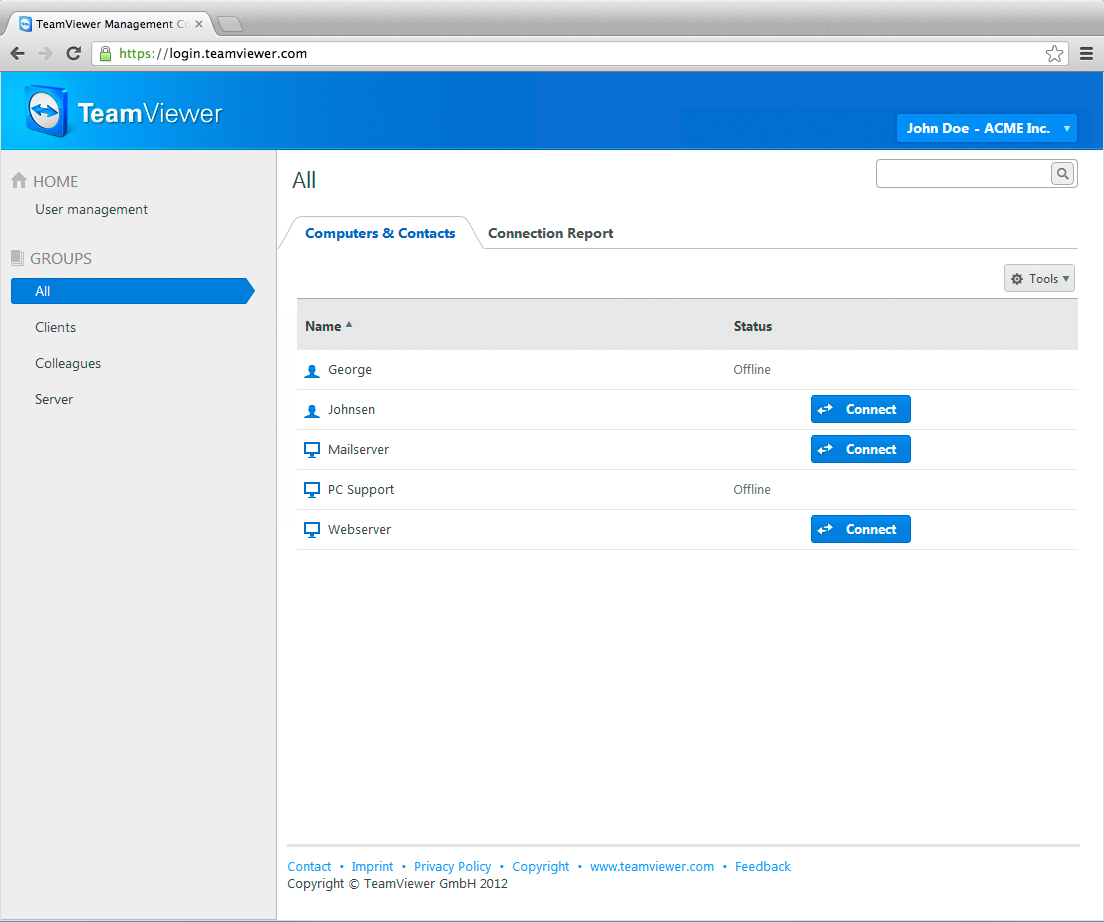Click the TeamViewer logo icon

(46, 111)
